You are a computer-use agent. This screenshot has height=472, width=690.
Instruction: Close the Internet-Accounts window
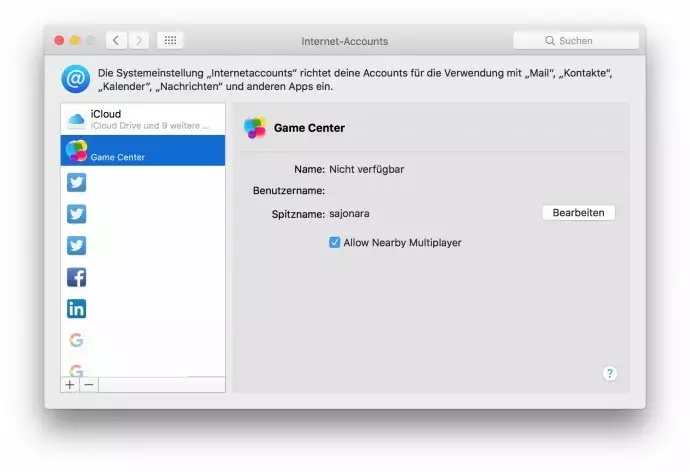(59, 41)
